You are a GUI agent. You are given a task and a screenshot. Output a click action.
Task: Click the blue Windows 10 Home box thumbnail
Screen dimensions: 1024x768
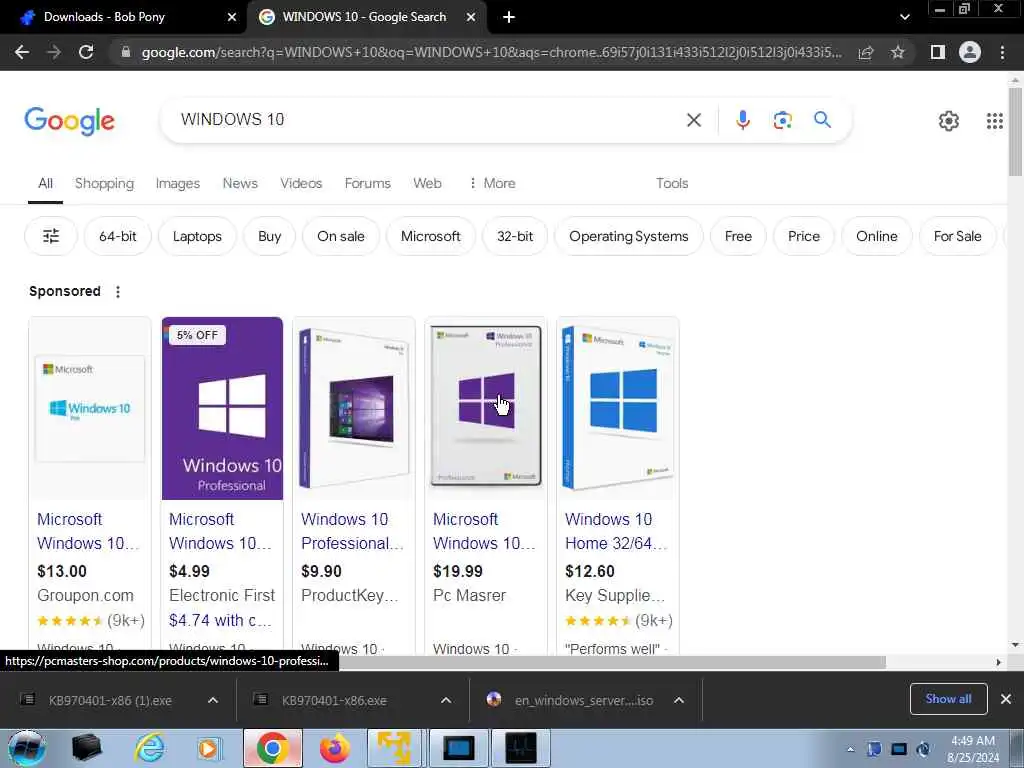click(618, 408)
